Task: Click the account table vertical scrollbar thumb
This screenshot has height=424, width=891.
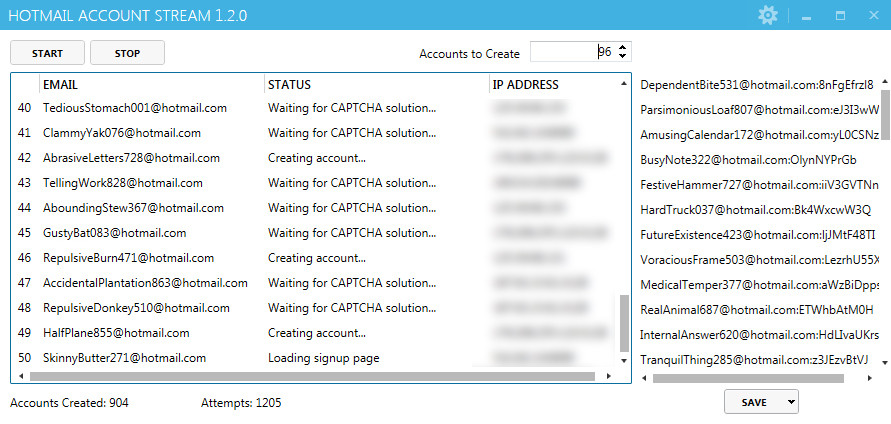Action: coord(624,322)
